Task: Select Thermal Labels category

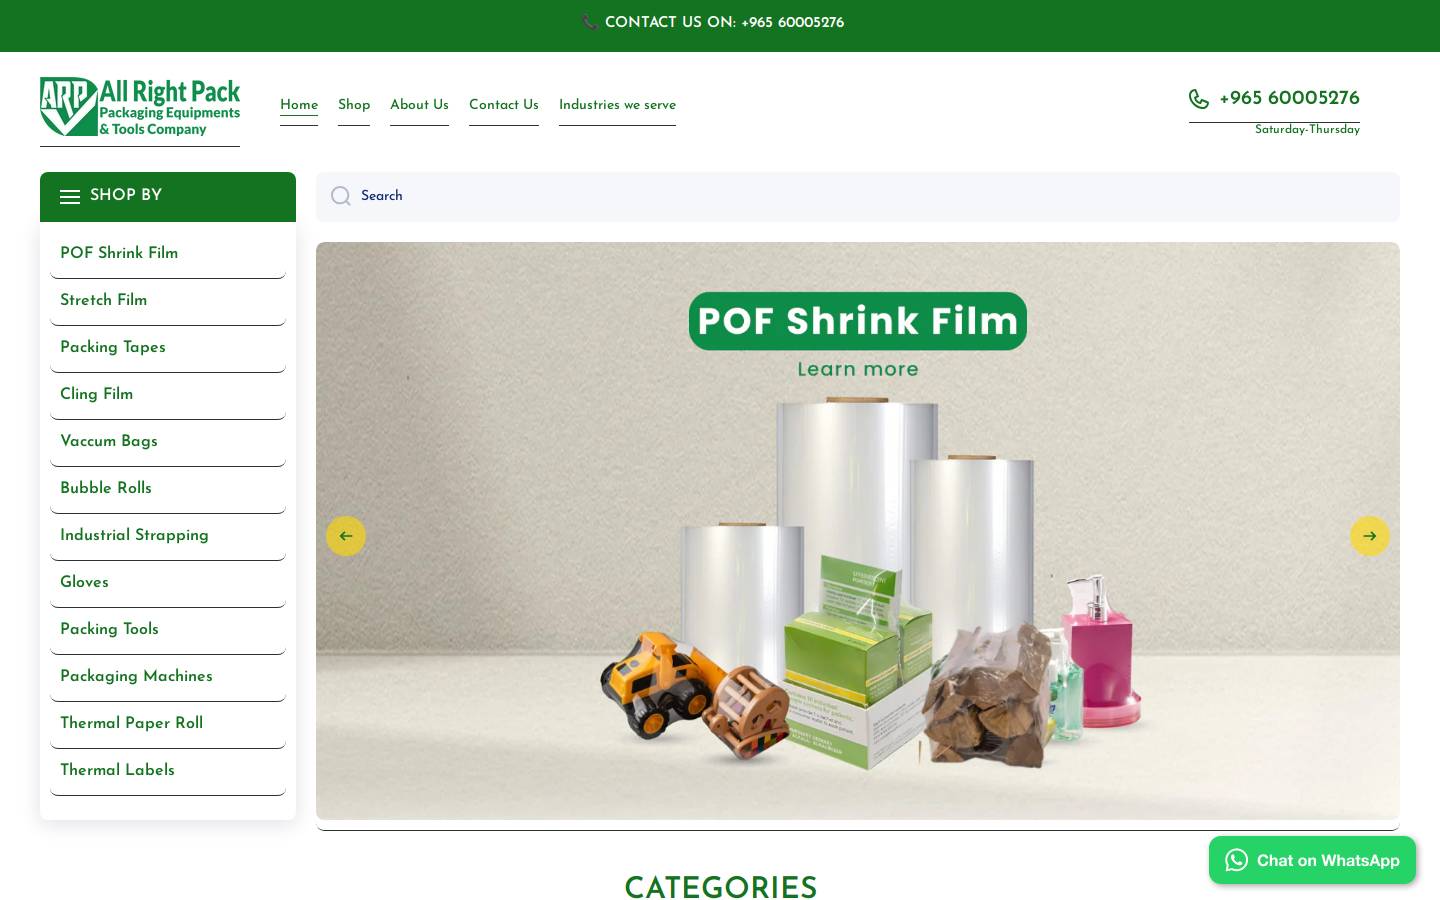Action: (x=168, y=771)
